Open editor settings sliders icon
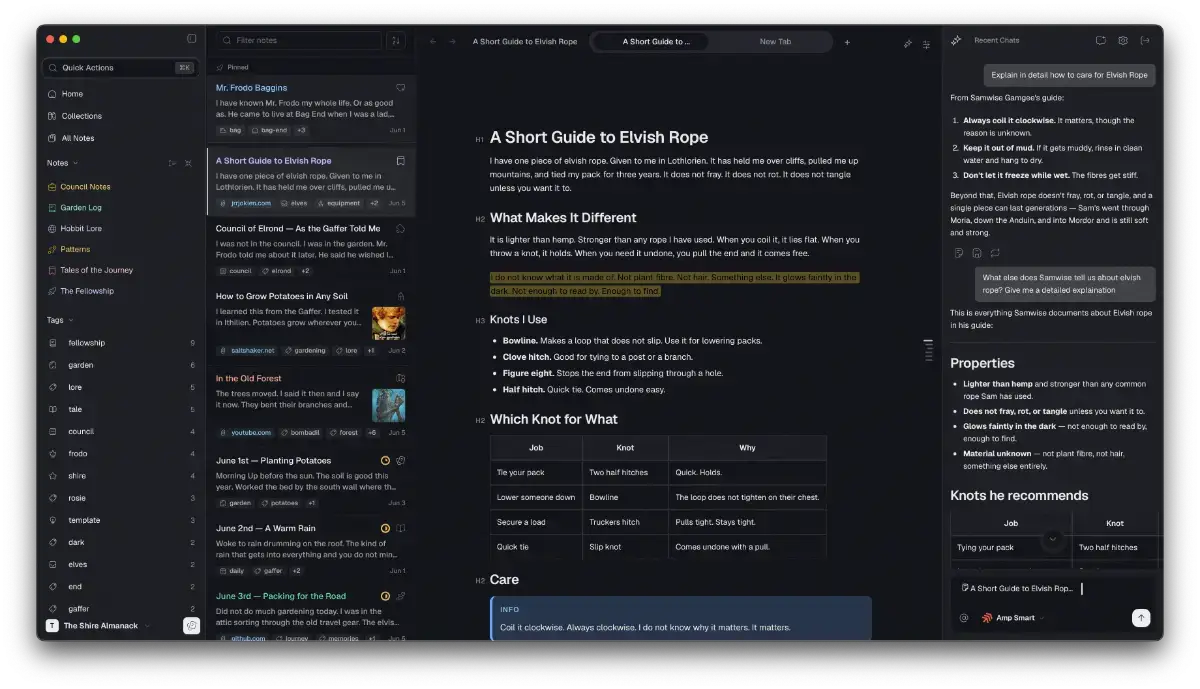1200x689 pixels. [x=926, y=43]
